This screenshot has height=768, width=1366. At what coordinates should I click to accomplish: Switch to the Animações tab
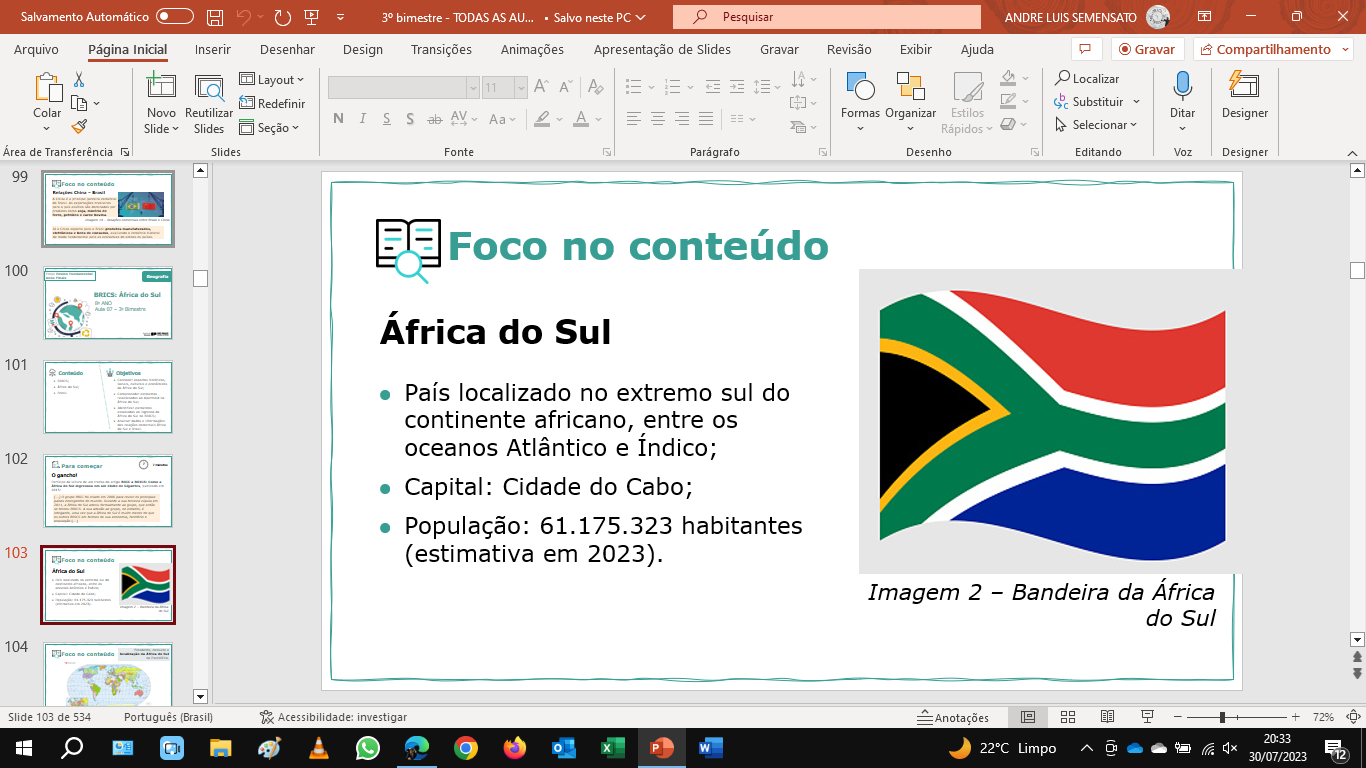532,49
